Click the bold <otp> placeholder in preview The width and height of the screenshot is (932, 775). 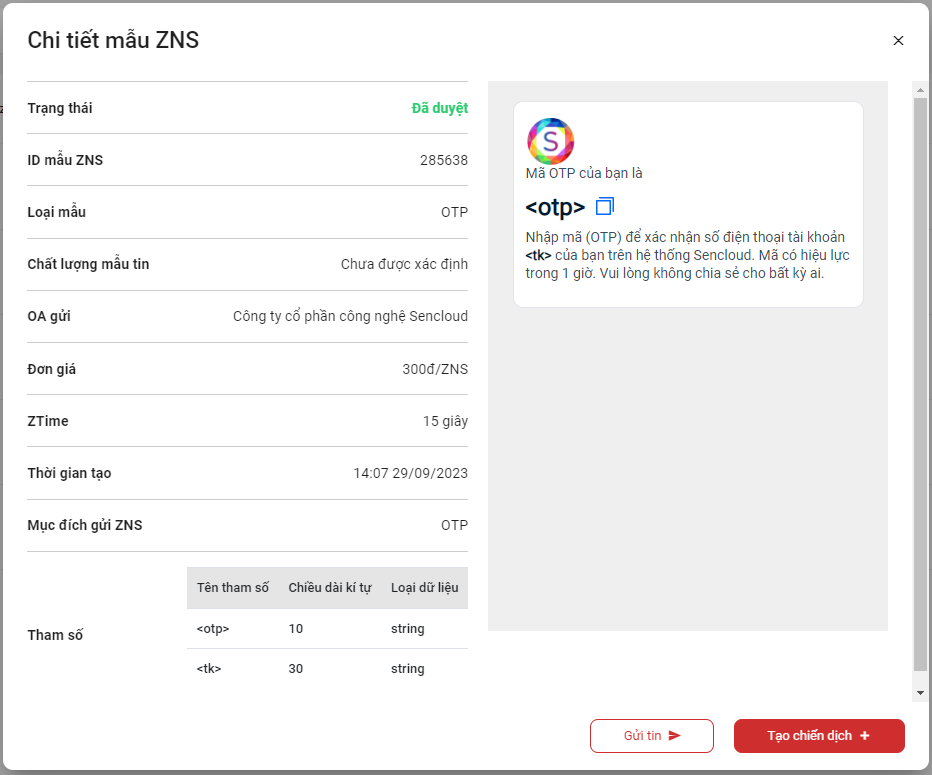pos(555,208)
